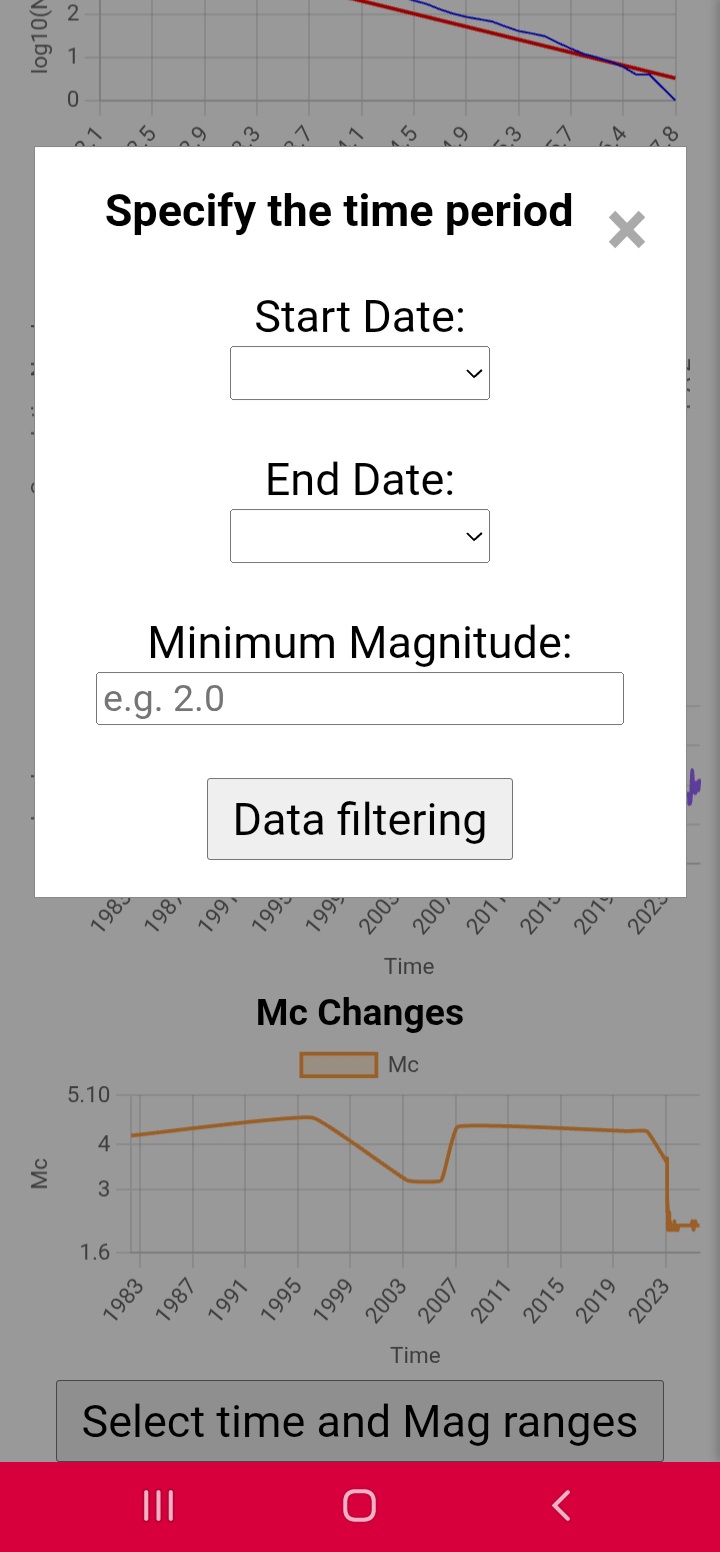
Task: Expand the End Date dropdown
Action: coord(360,536)
